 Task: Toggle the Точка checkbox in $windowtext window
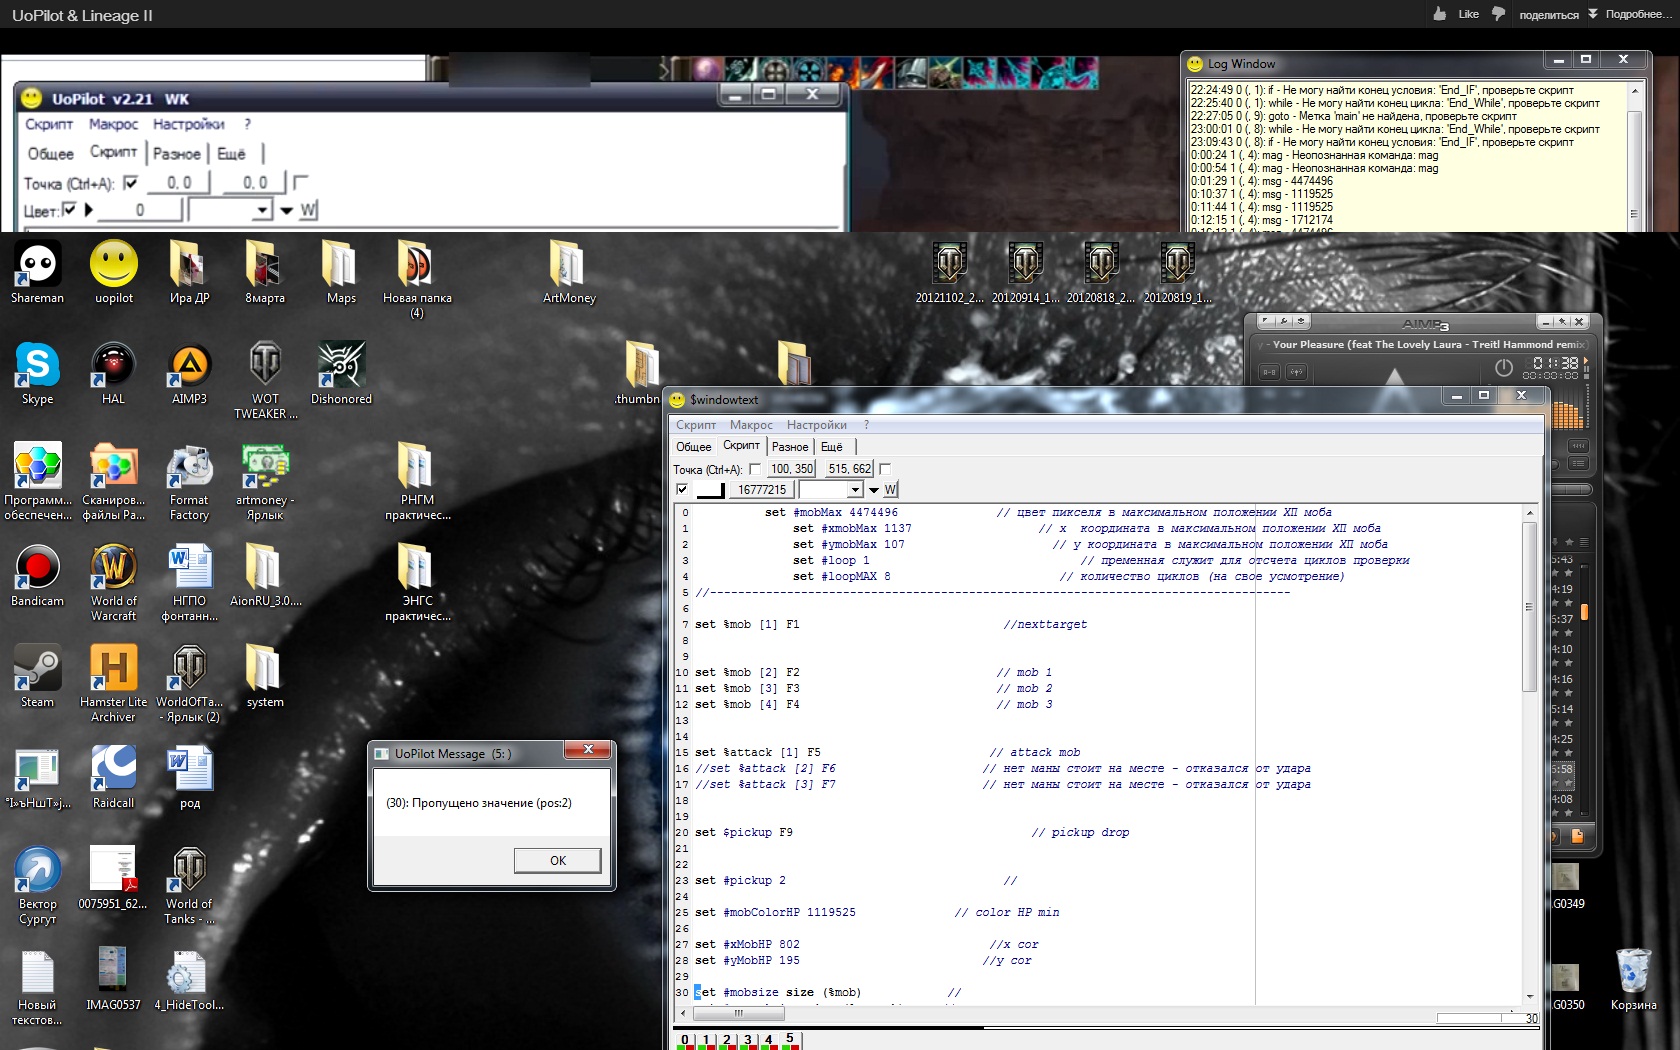coord(755,469)
